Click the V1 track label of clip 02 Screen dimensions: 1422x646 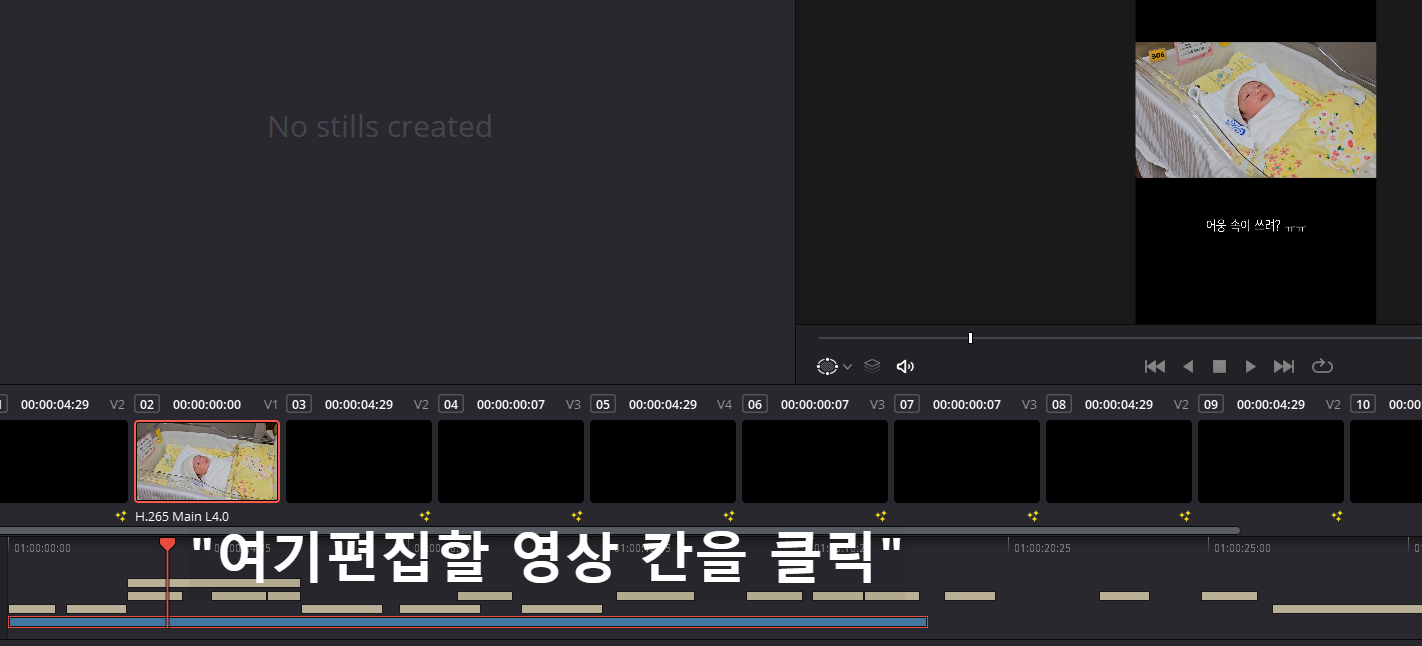pyautogui.click(x=271, y=405)
